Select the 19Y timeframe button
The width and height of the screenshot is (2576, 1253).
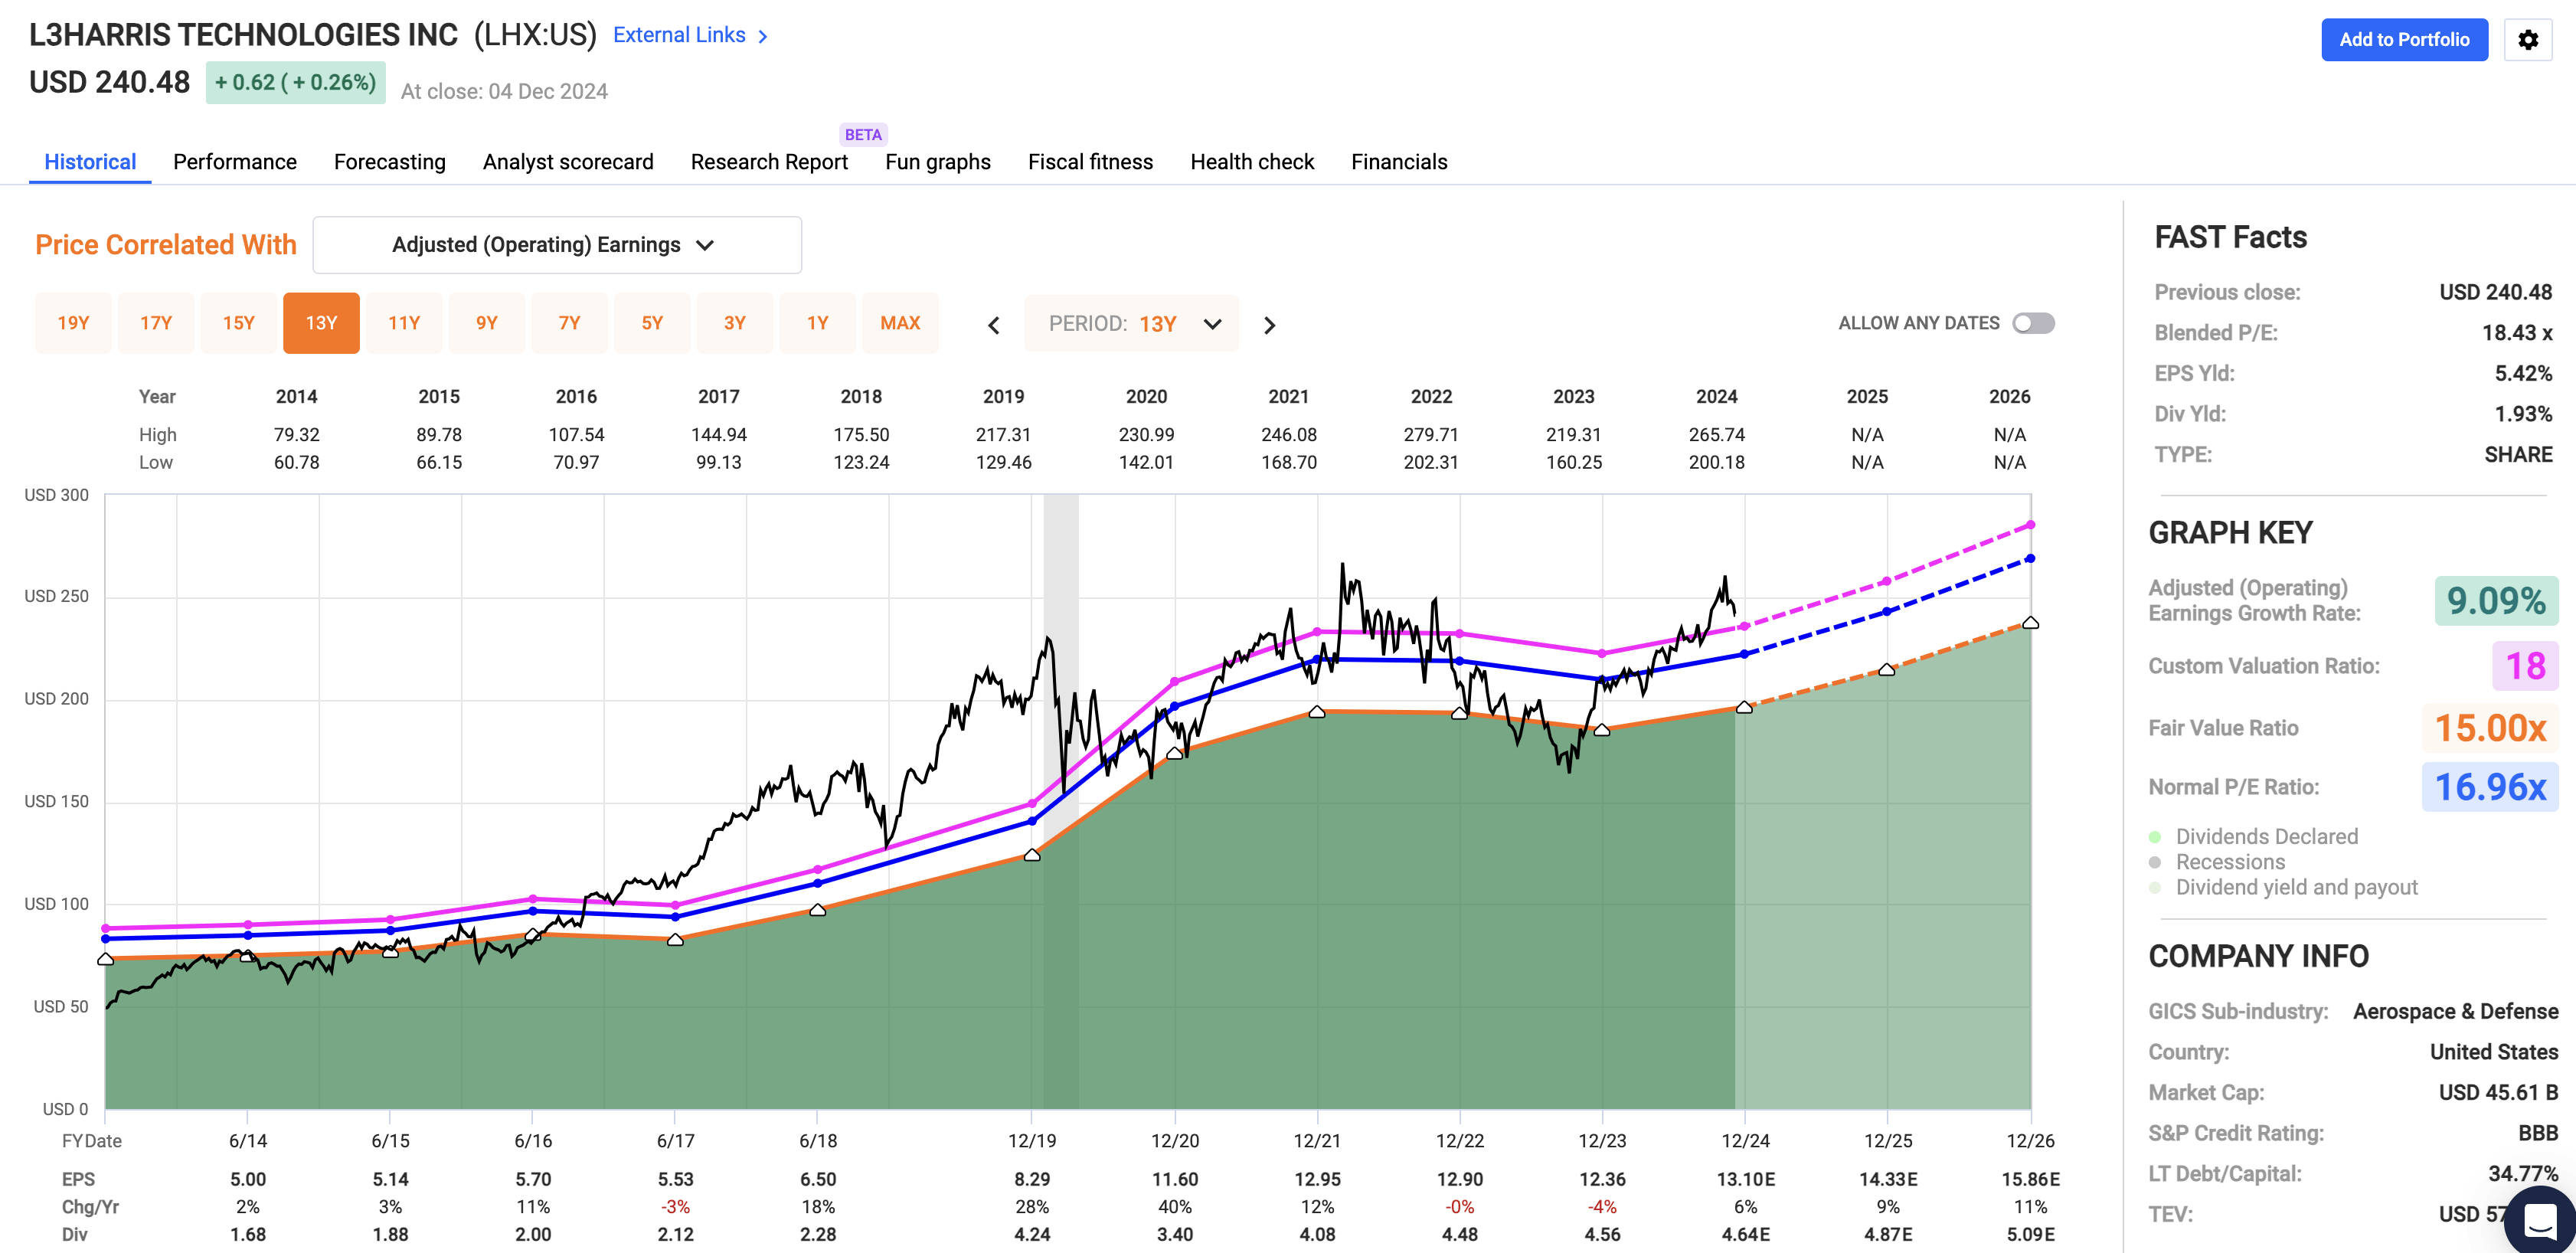tap(73, 322)
